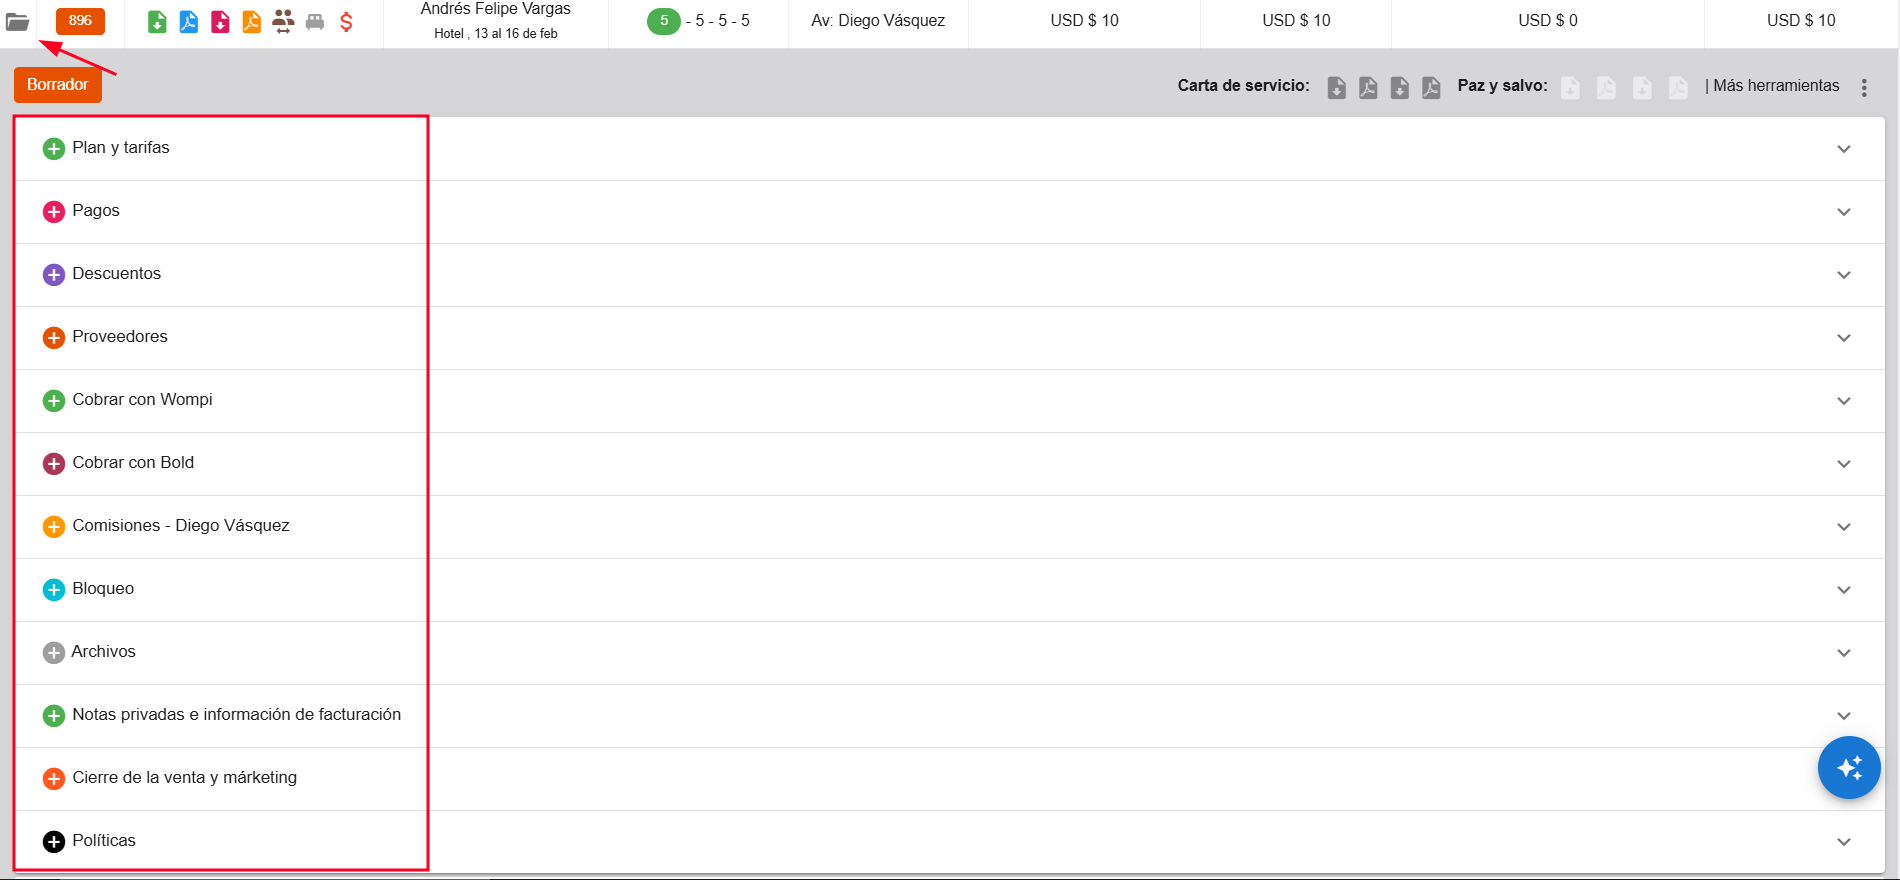The image size is (1900, 880).
Task: Click the green file download icon
Action: click(157, 21)
